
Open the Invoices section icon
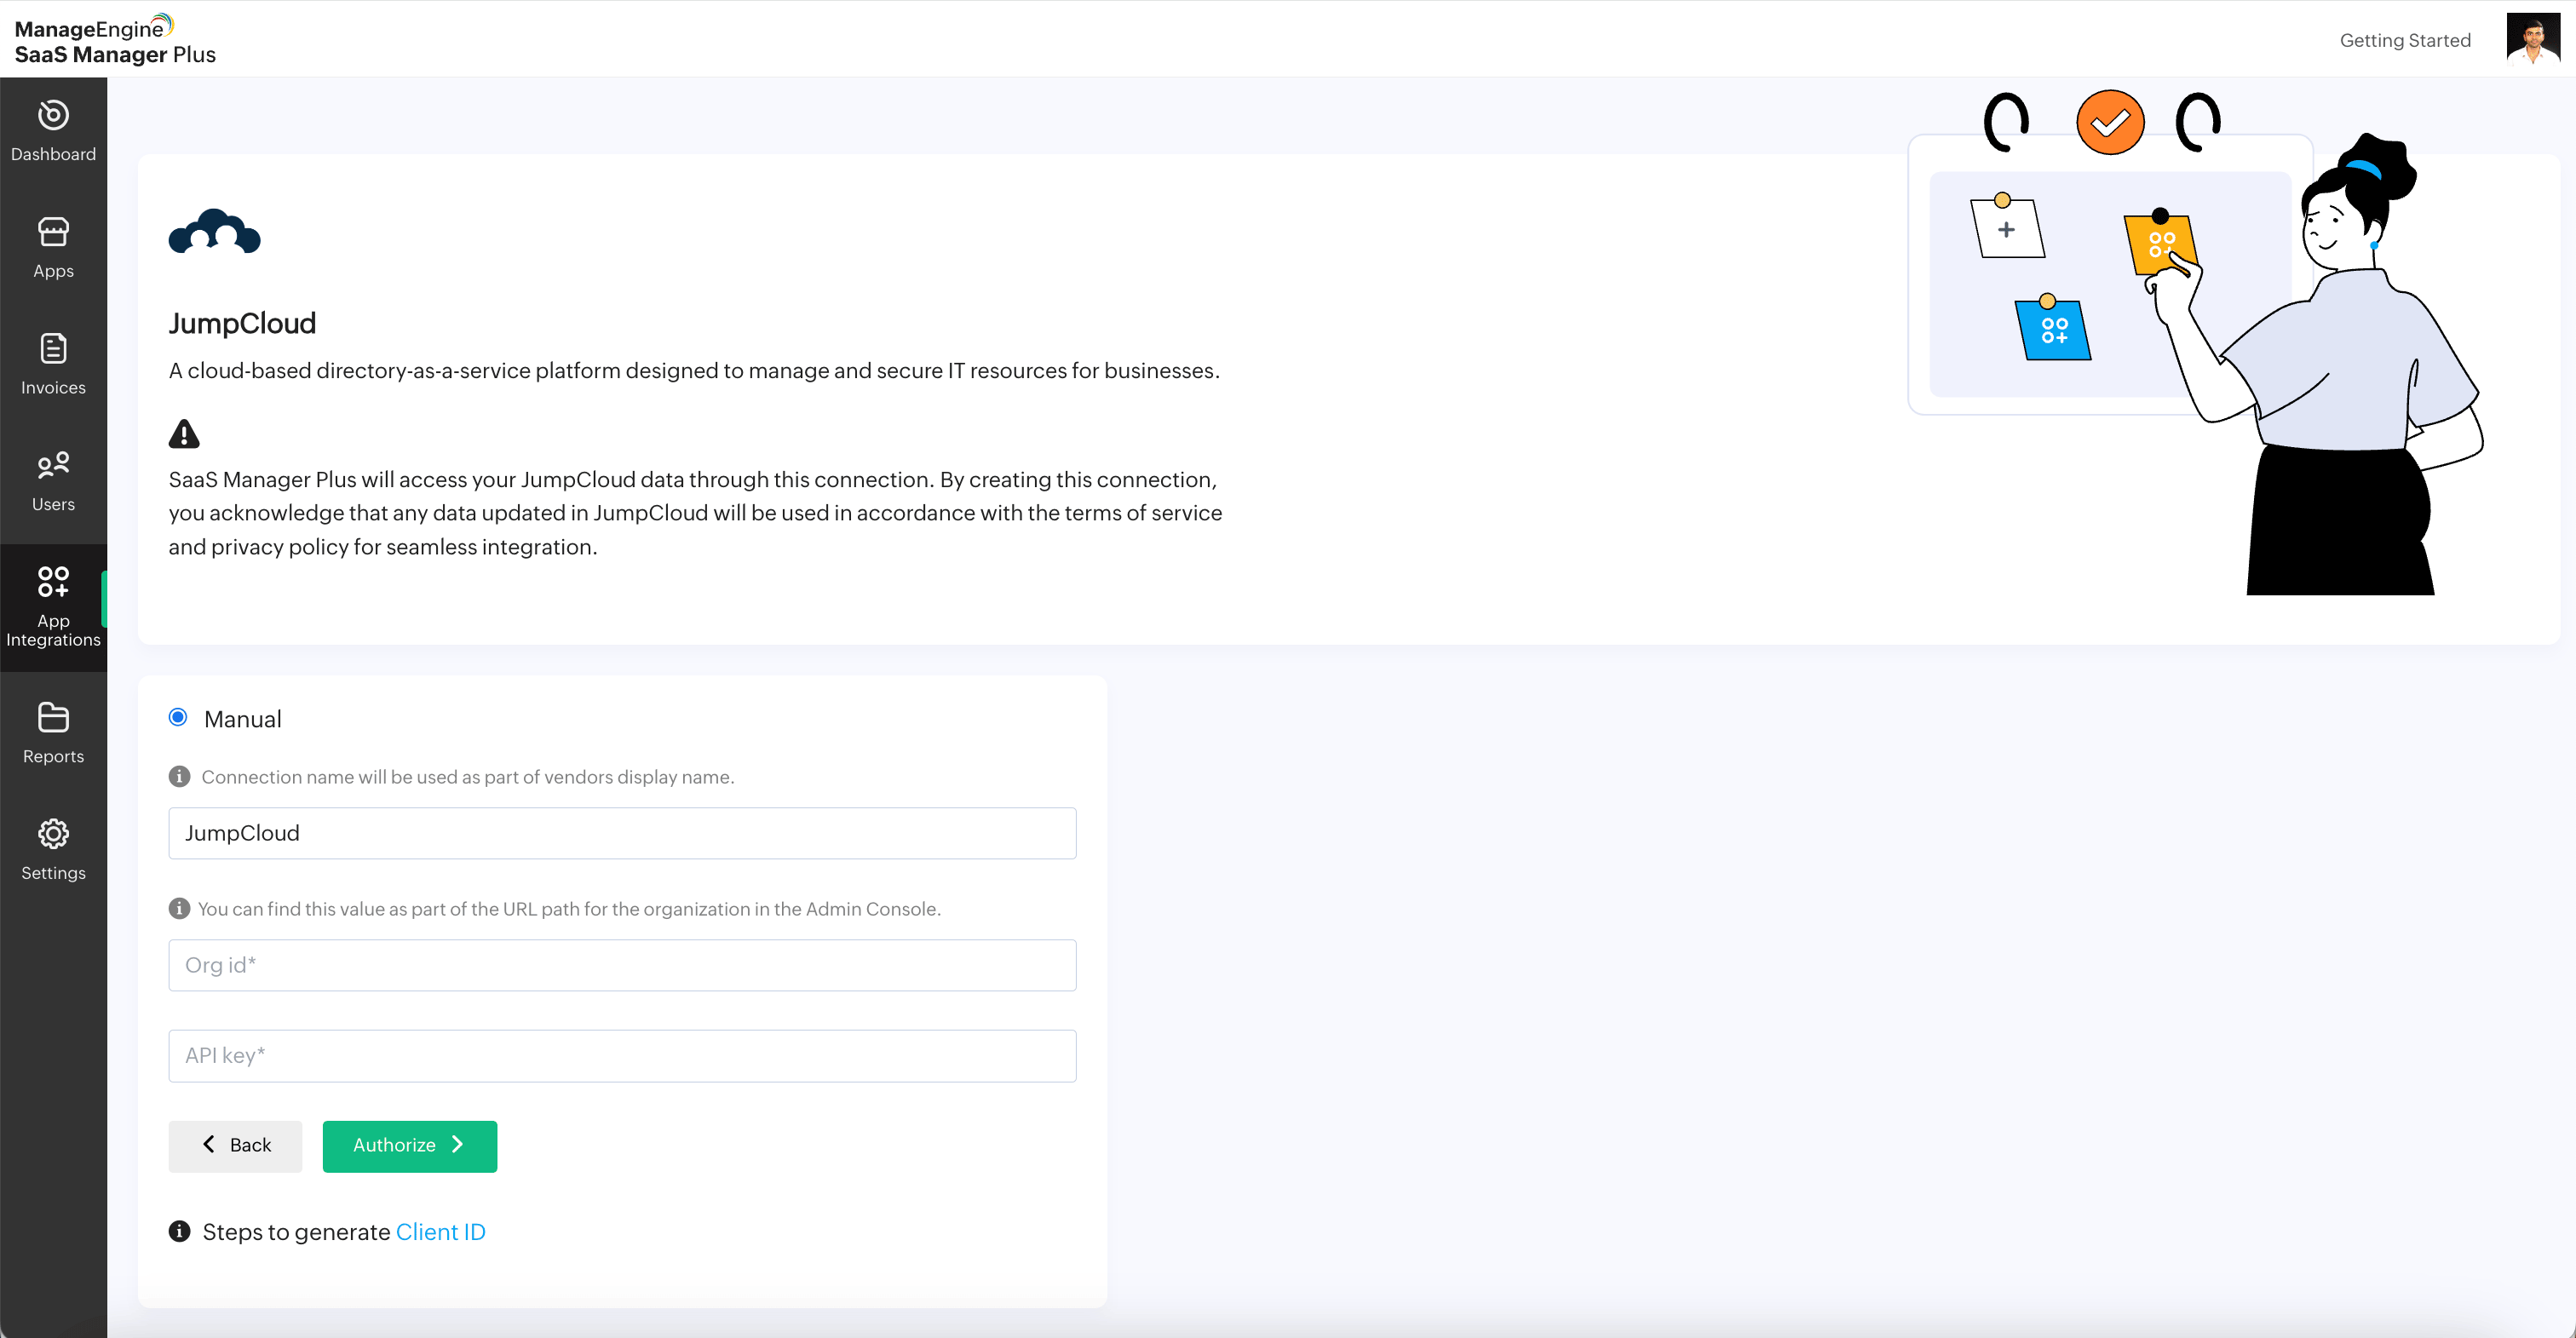tap(52, 350)
